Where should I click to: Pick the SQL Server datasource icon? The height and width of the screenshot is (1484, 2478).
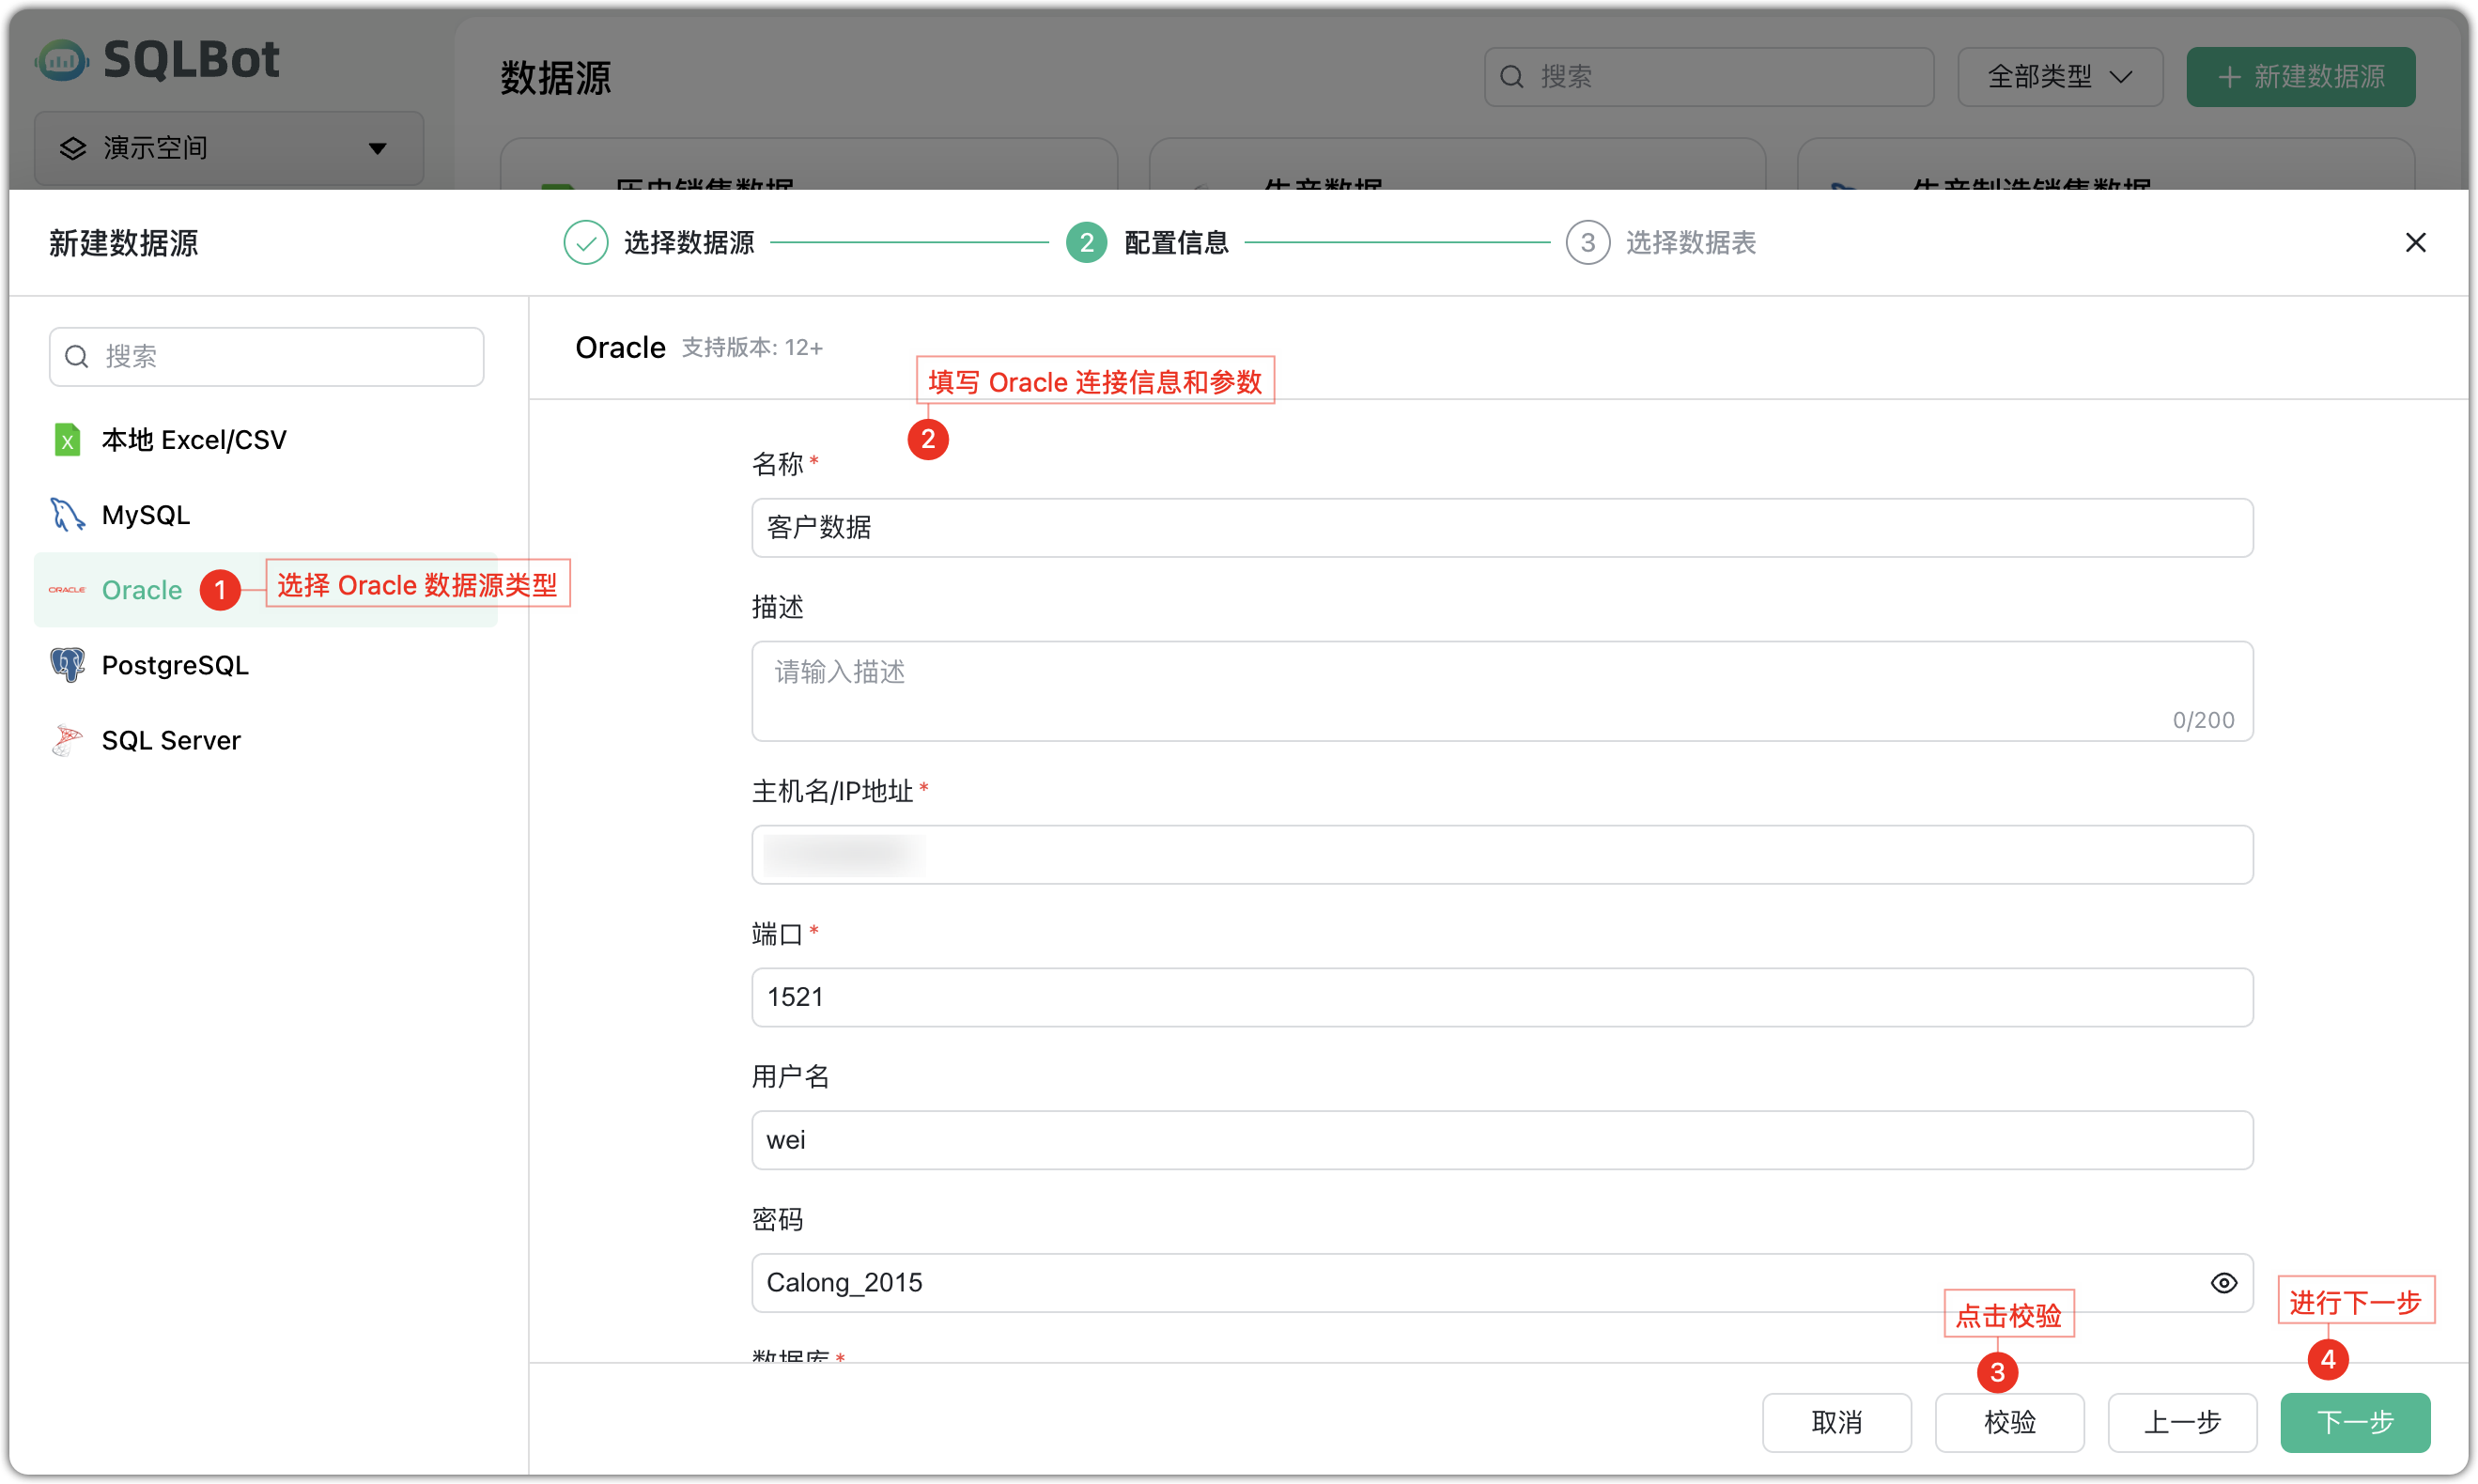click(66, 740)
